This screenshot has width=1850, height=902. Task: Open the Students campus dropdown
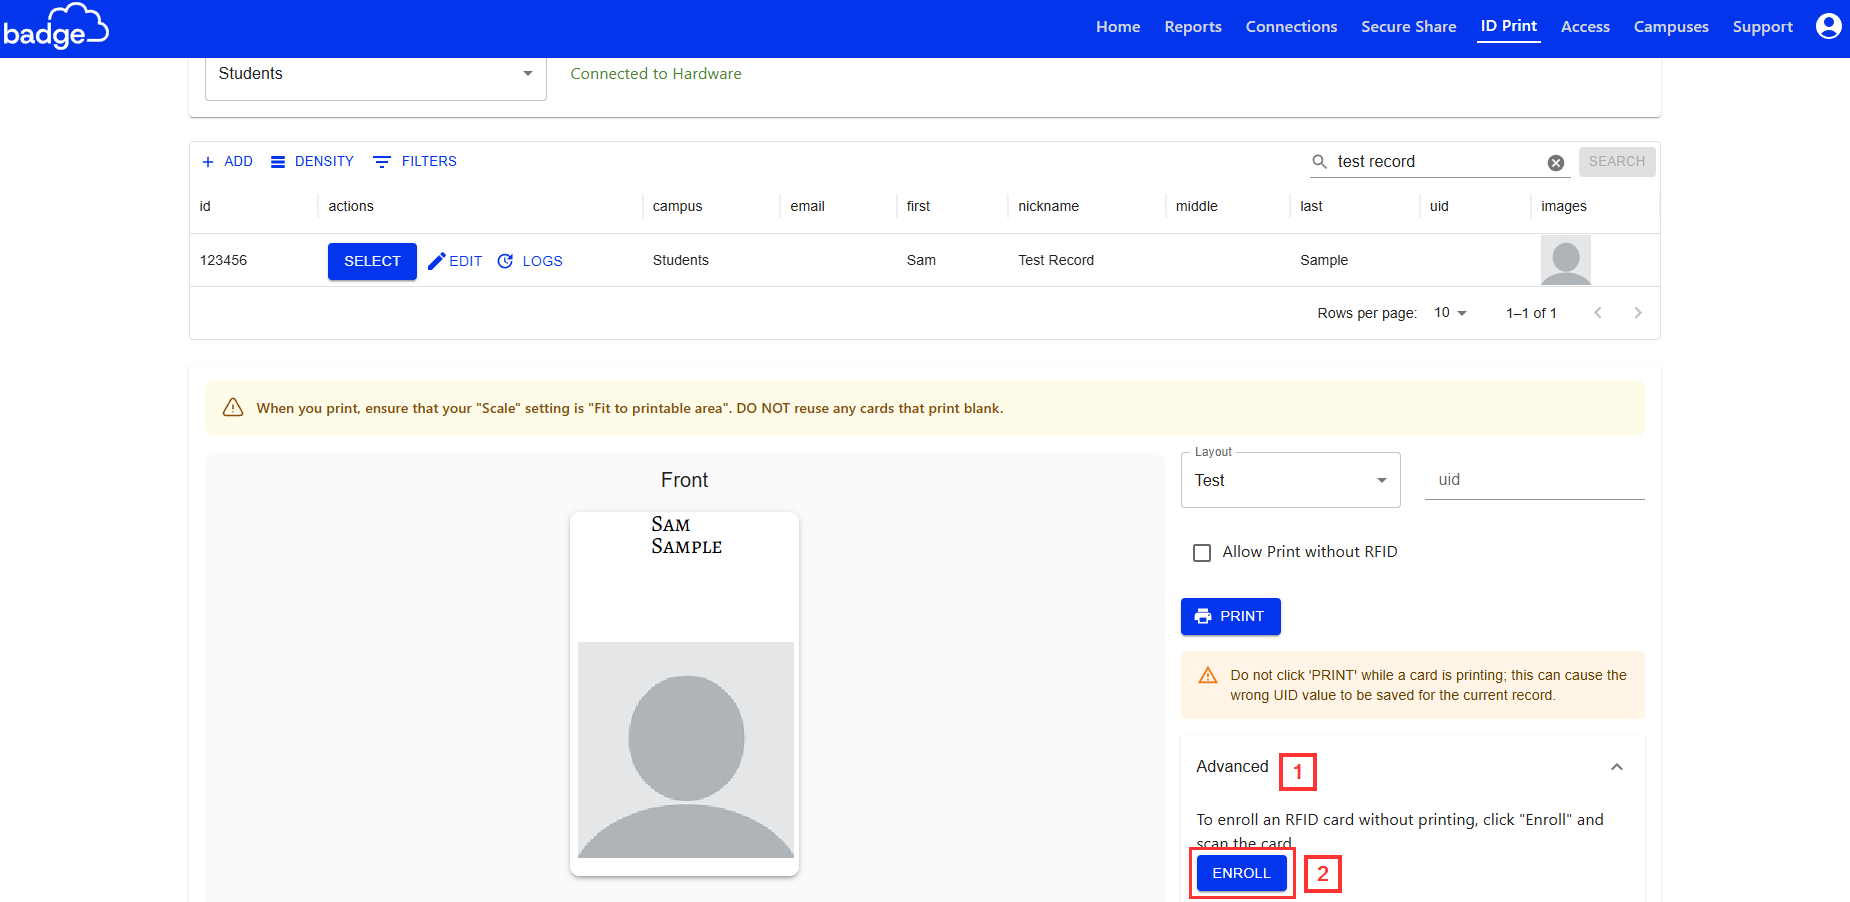coord(376,75)
